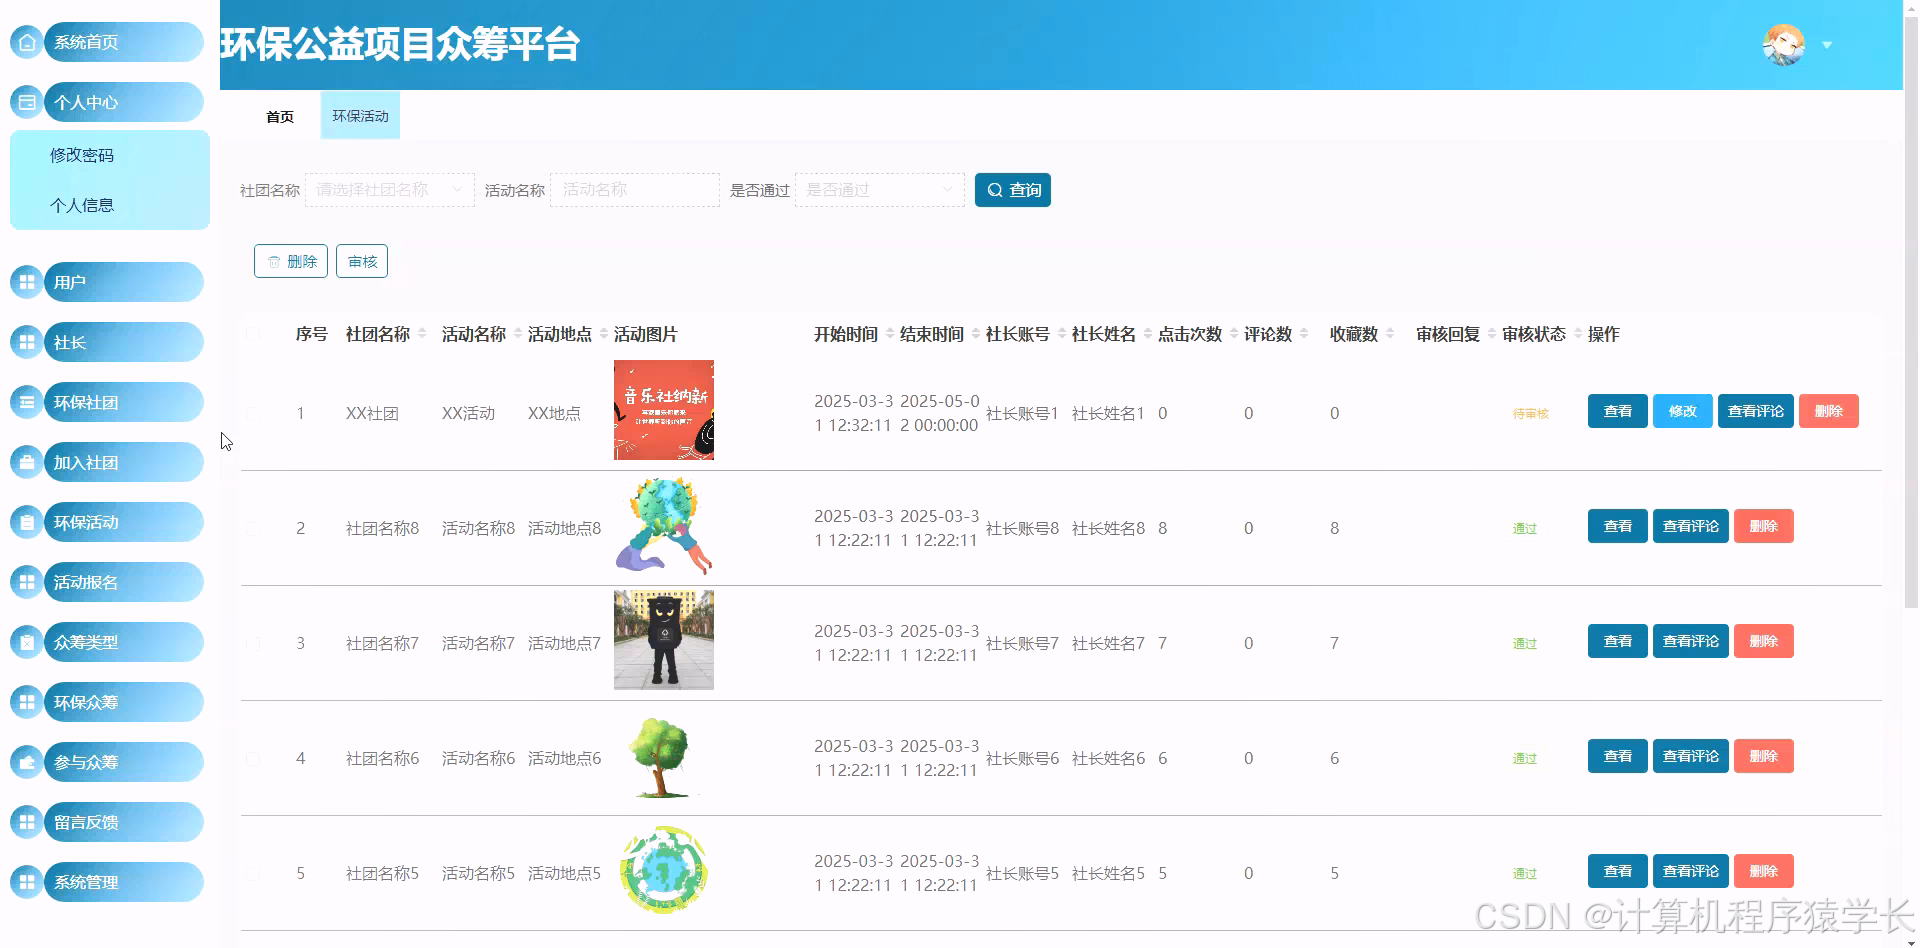Open 留言反馈 in sidebar
Image resolution: width=1920 pixels, height=948 pixels.
click(124, 822)
